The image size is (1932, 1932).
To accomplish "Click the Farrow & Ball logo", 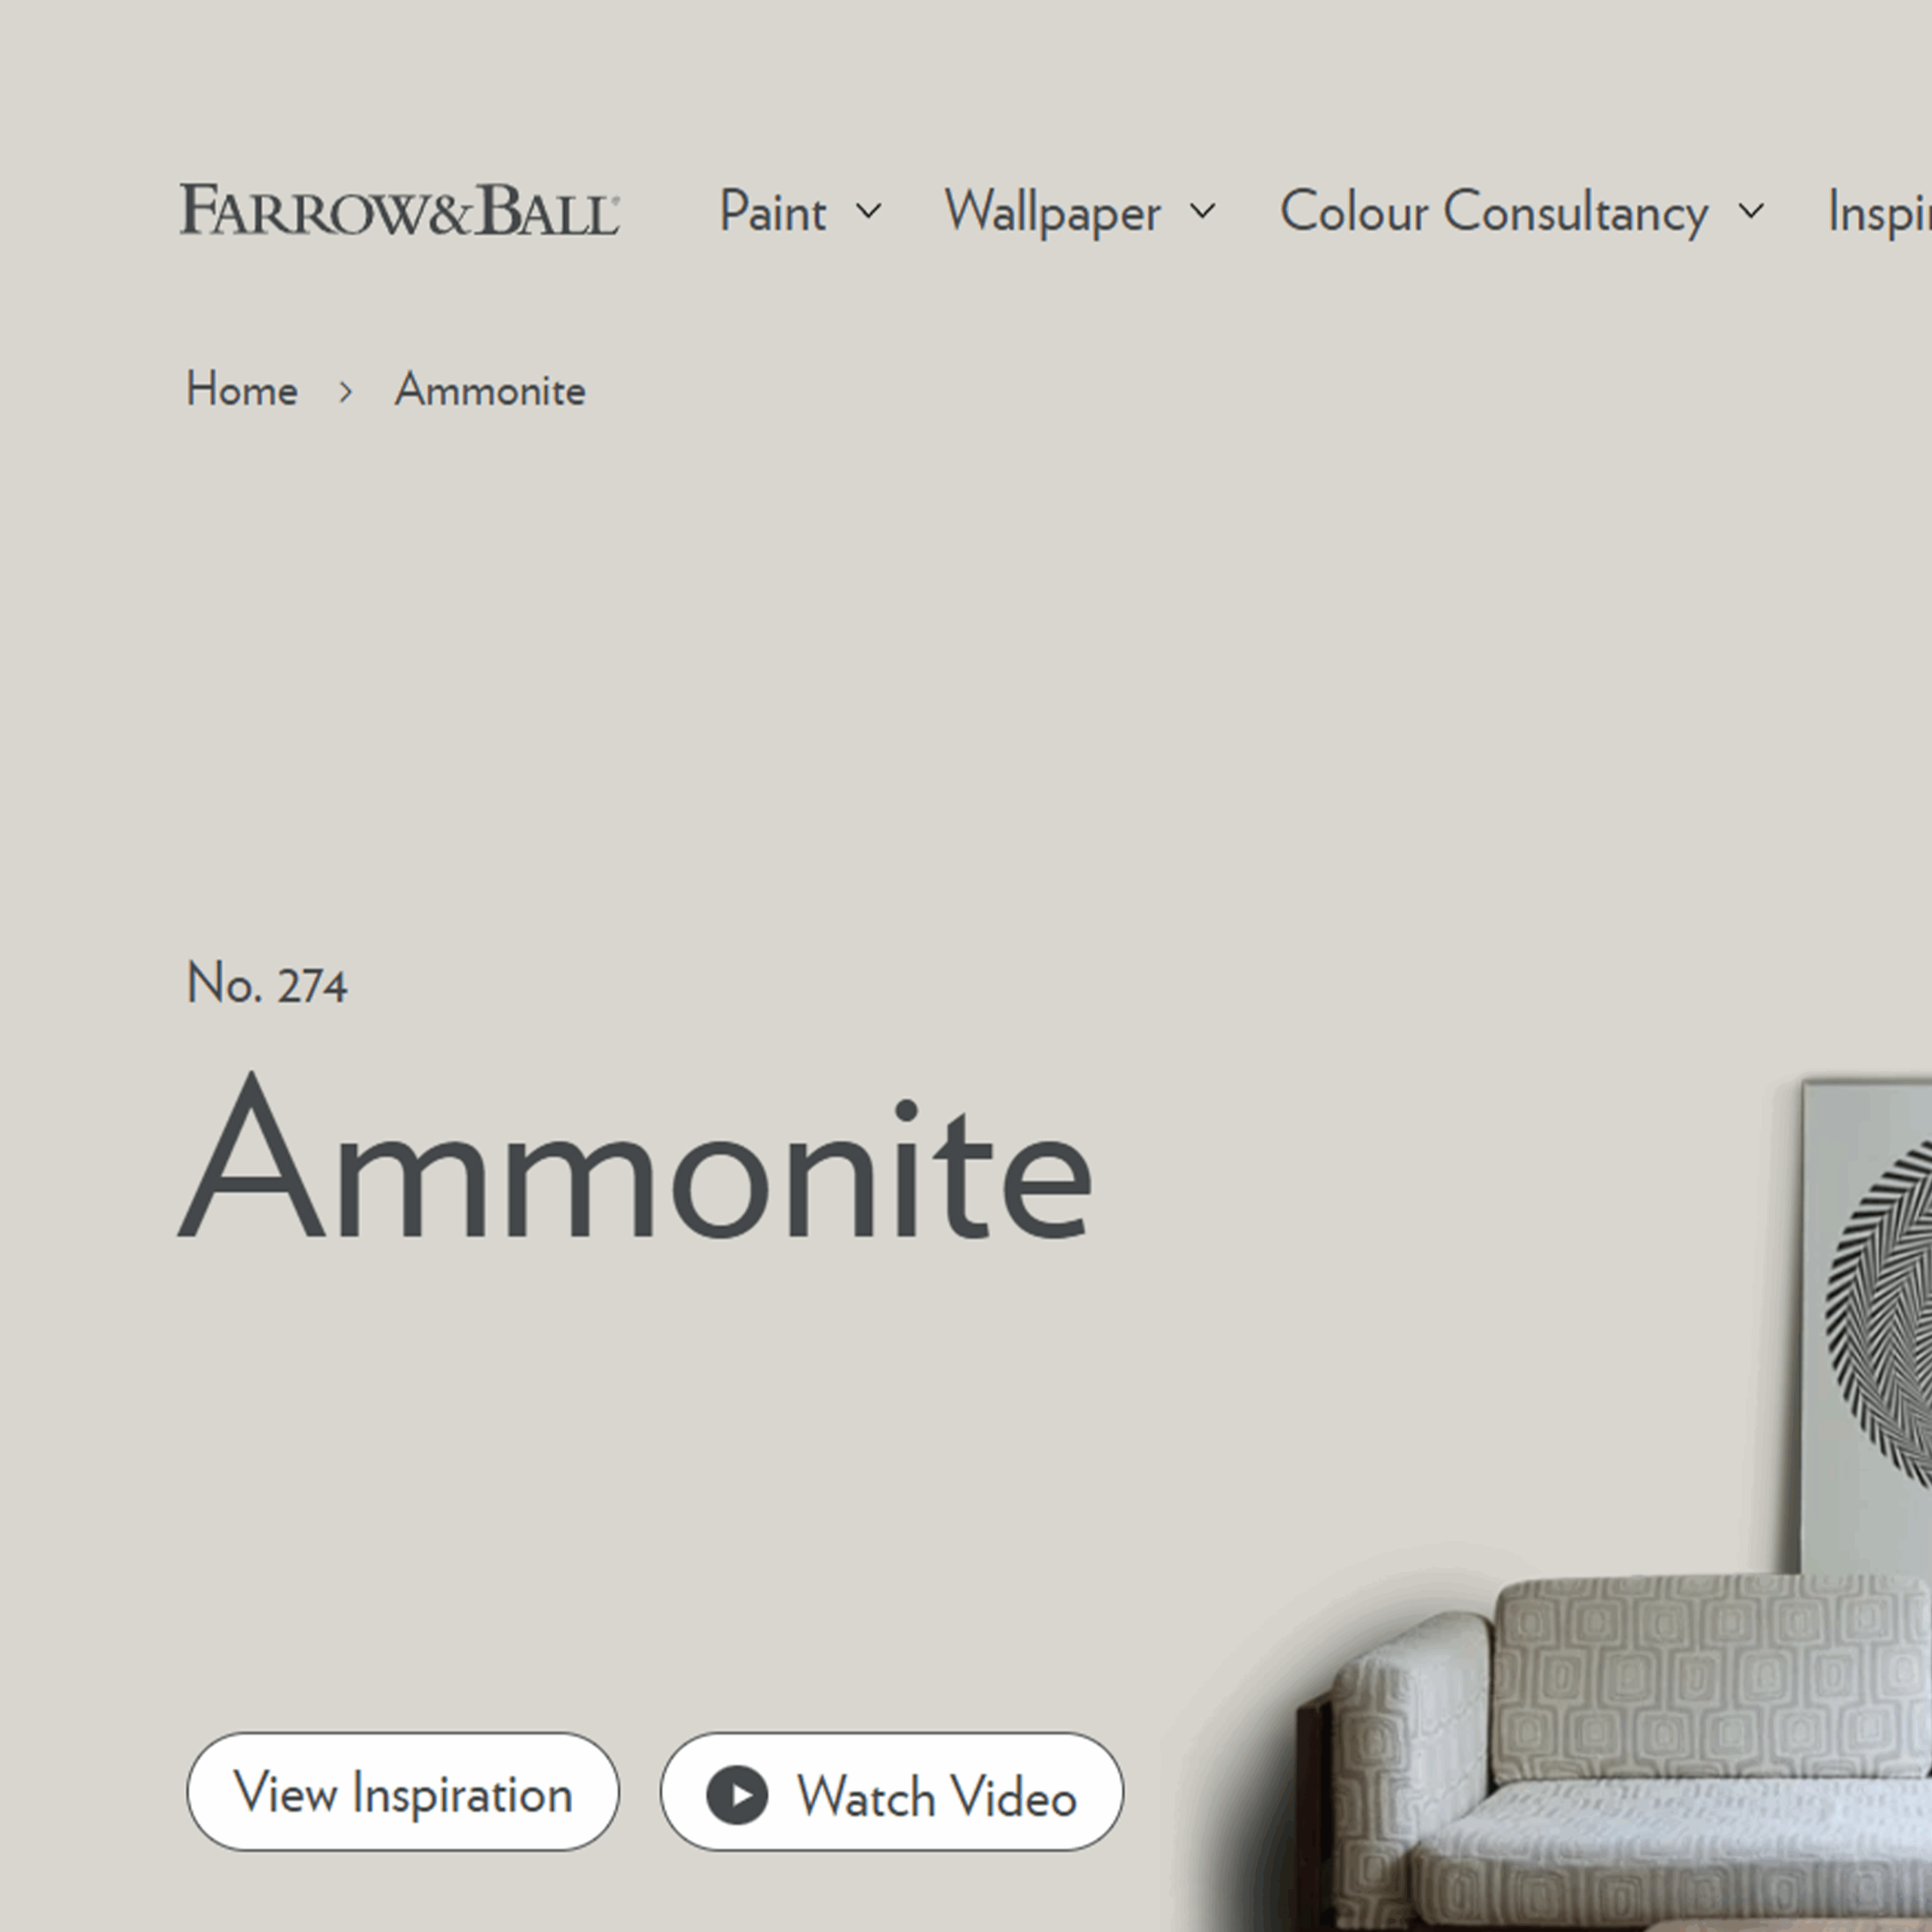I will (x=399, y=210).
